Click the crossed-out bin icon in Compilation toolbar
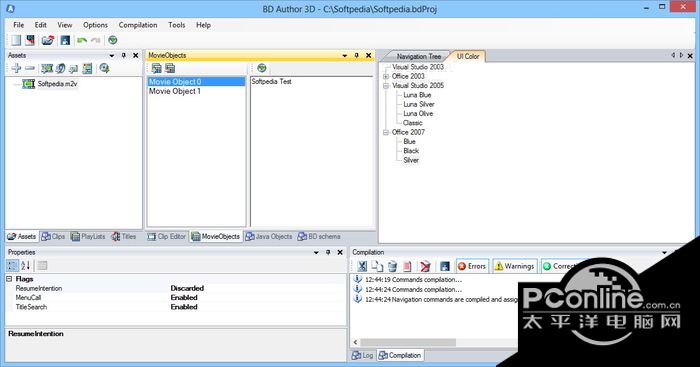The height and width of the screenshot is (367, 700). point(425,266)
